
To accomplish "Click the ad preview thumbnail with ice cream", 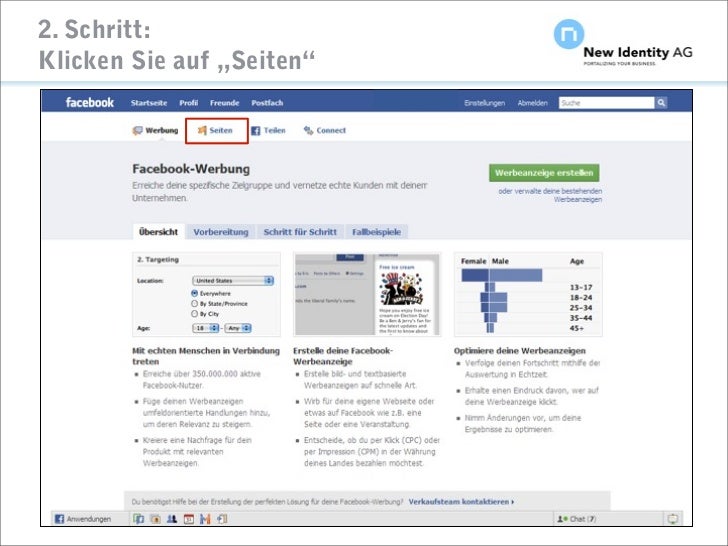I will pyautogui.click(x=367, y=294).
